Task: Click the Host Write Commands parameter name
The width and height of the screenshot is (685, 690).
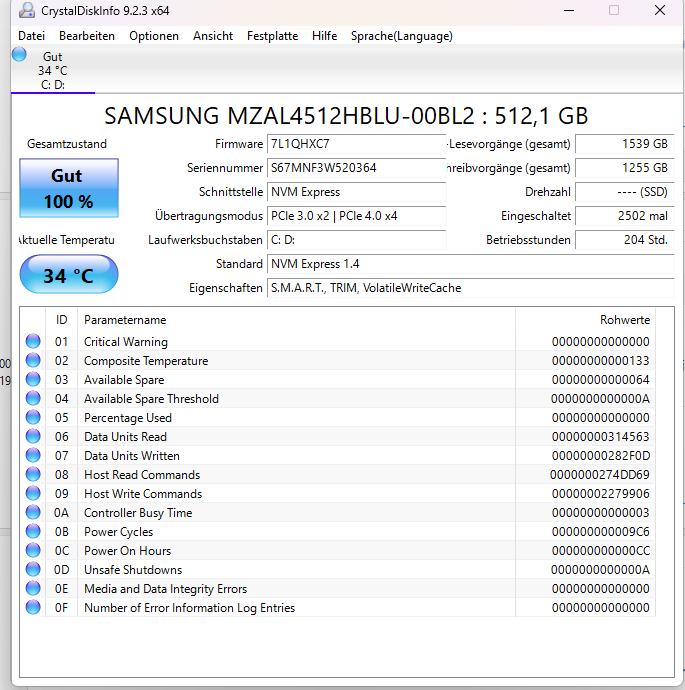Action: click(x=143, y=494)
